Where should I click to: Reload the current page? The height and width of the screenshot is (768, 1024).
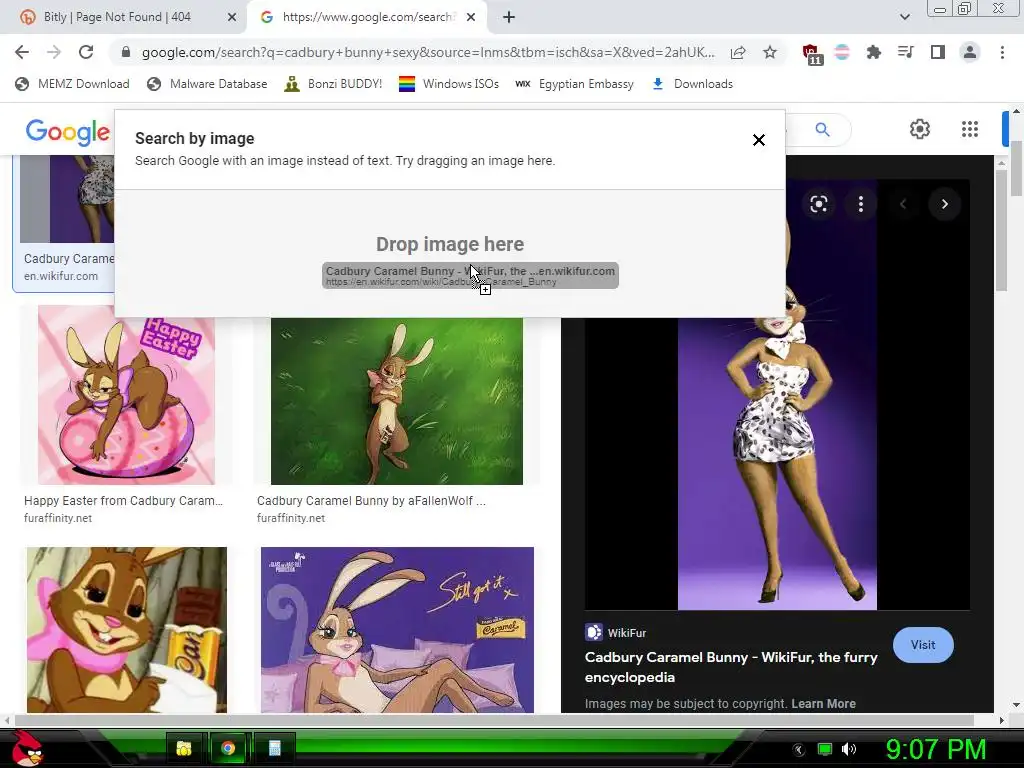pos(86,52)
